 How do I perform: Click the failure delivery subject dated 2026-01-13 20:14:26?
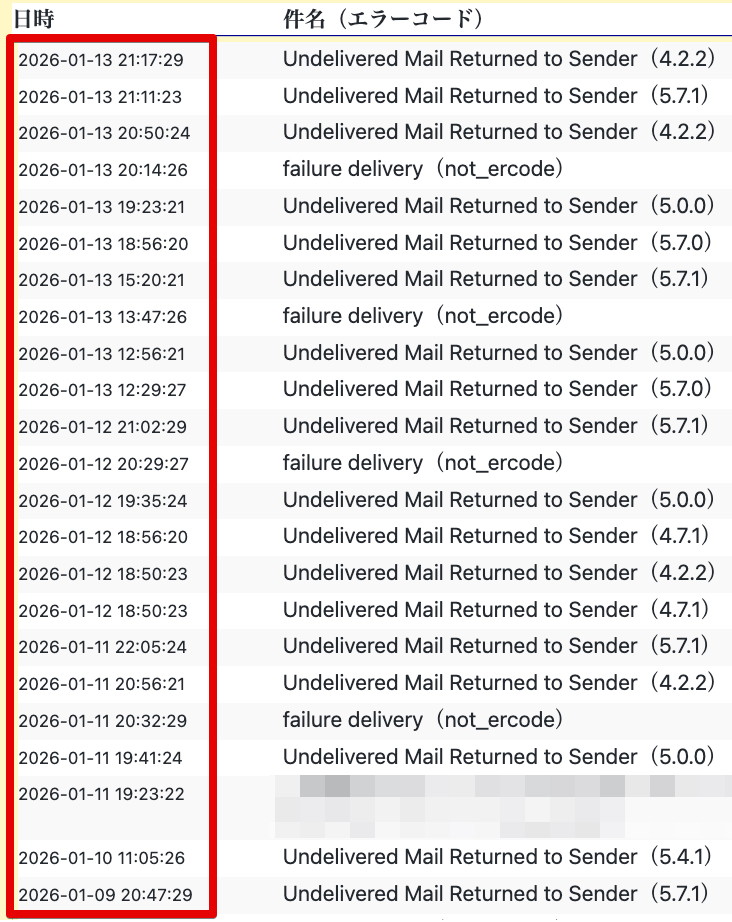[x=422, y=169]
